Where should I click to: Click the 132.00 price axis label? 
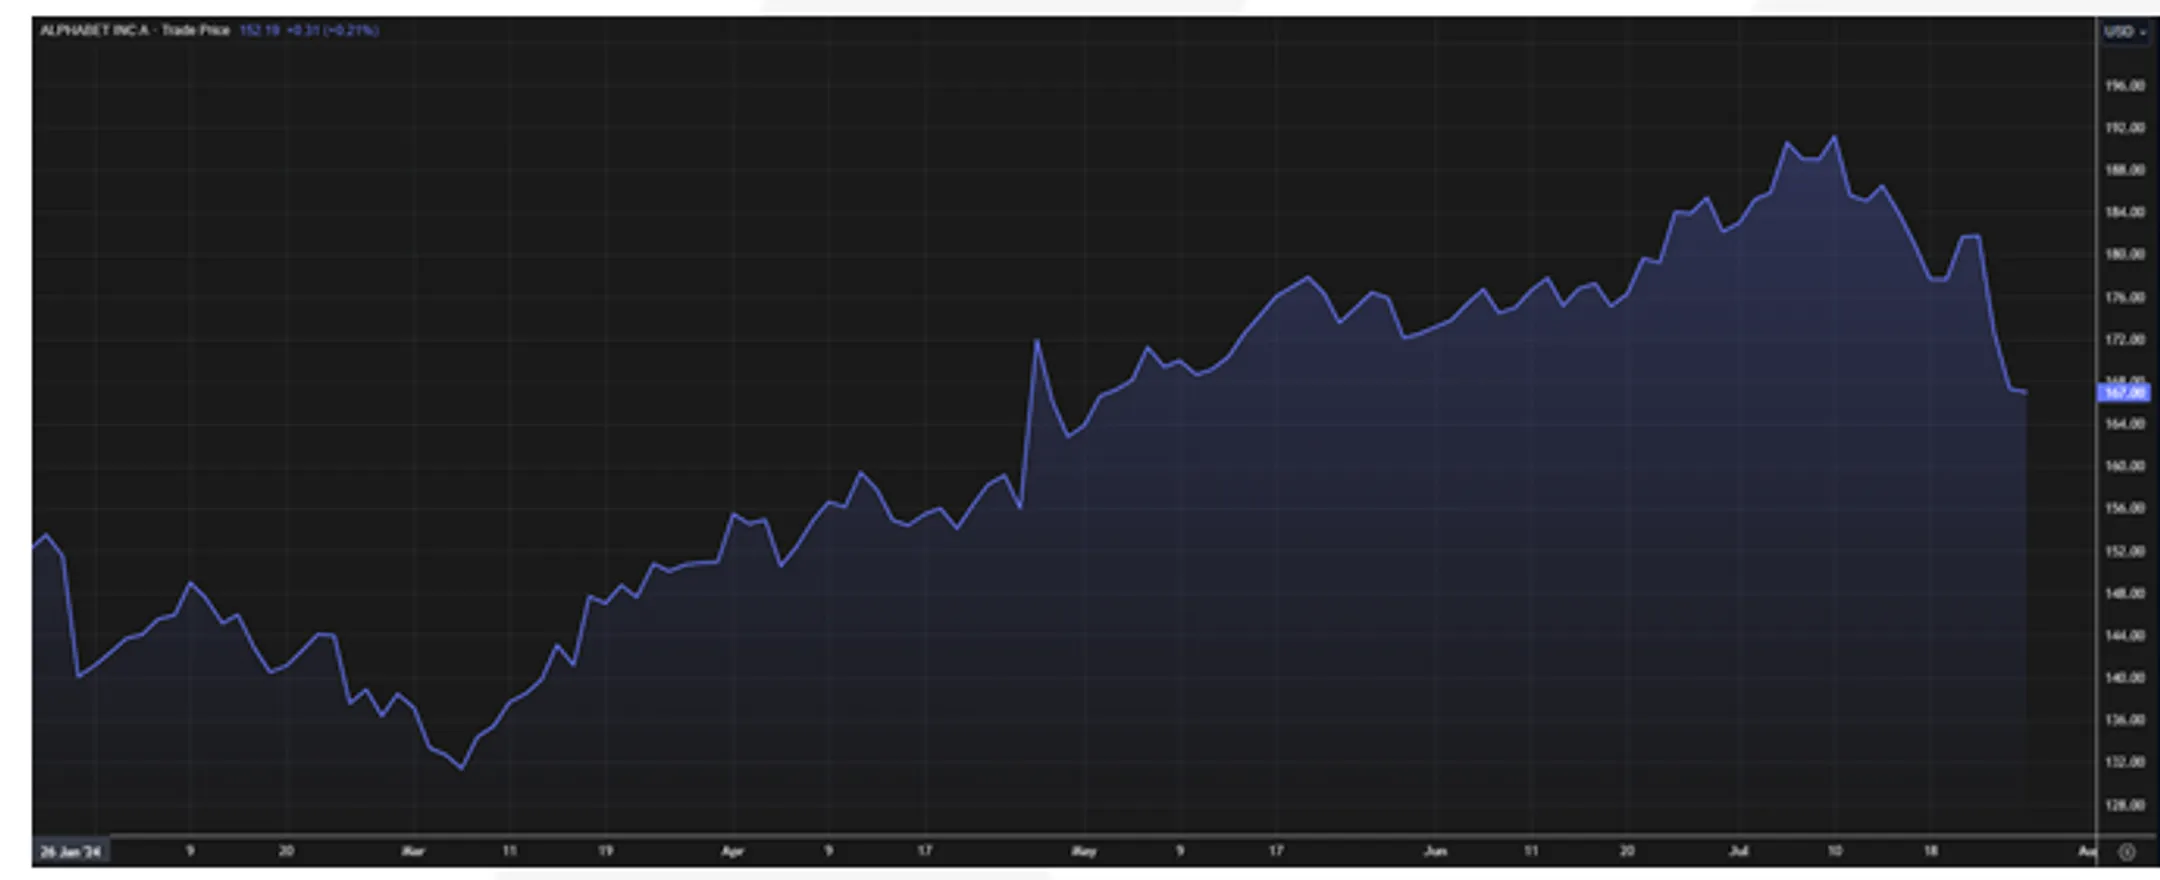(x=2124, y=762)
